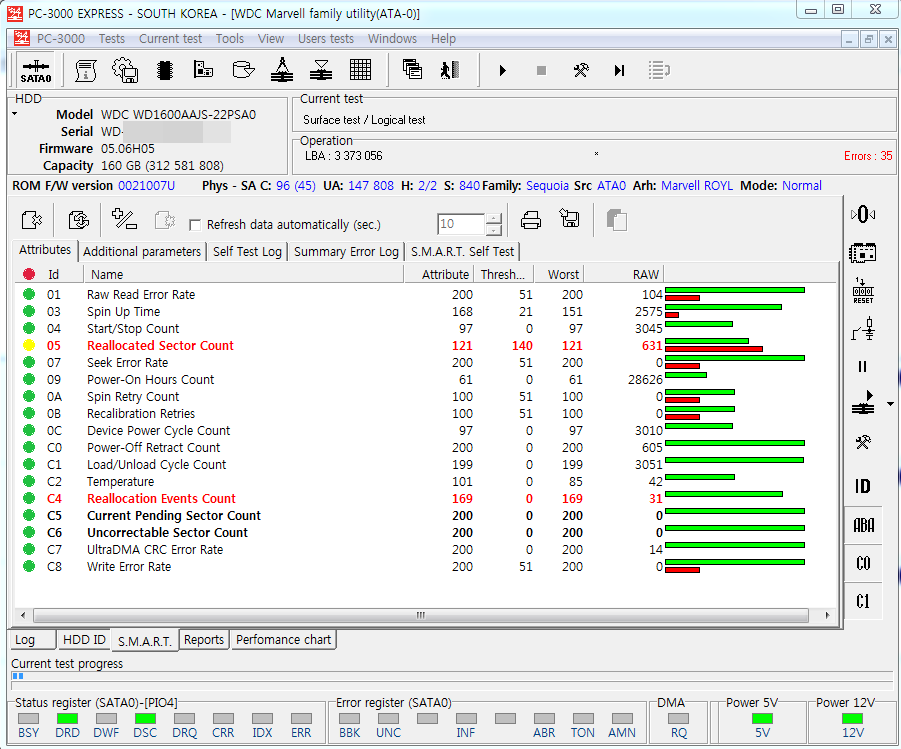901x749 pixels.
Task: Click the tasks list icon at toolbar end
Action: coord(659,70)
